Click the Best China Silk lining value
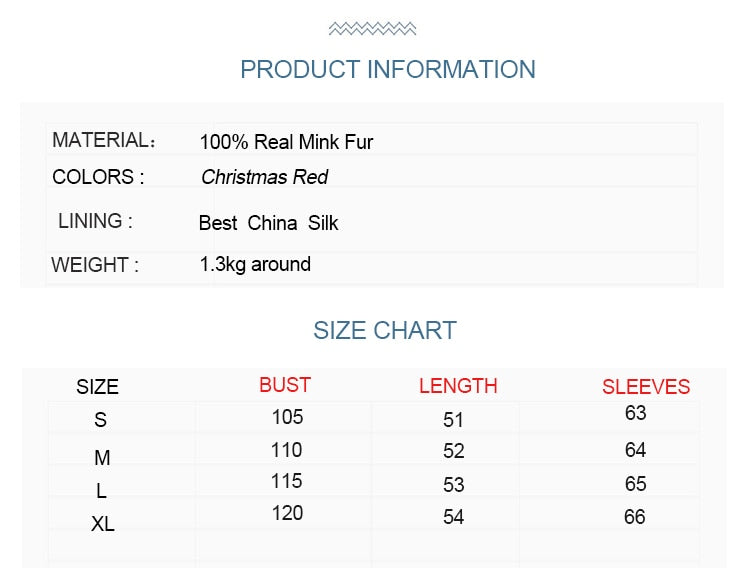 (268, 223)
